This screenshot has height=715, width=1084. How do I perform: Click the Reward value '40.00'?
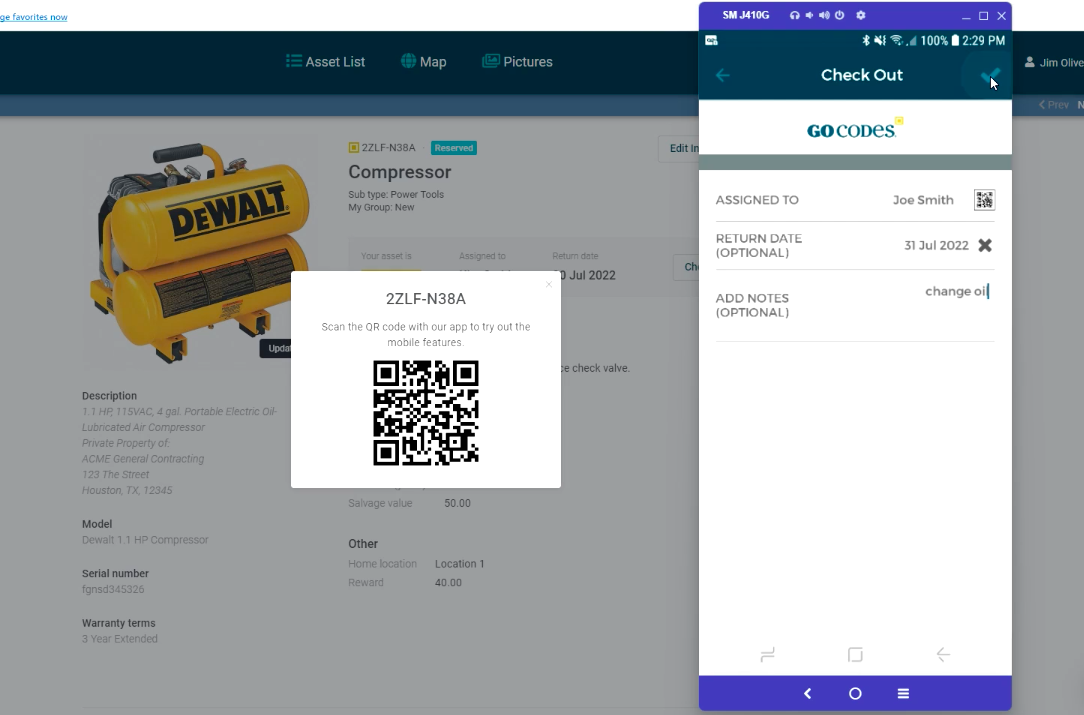click(x=448, y=583)
